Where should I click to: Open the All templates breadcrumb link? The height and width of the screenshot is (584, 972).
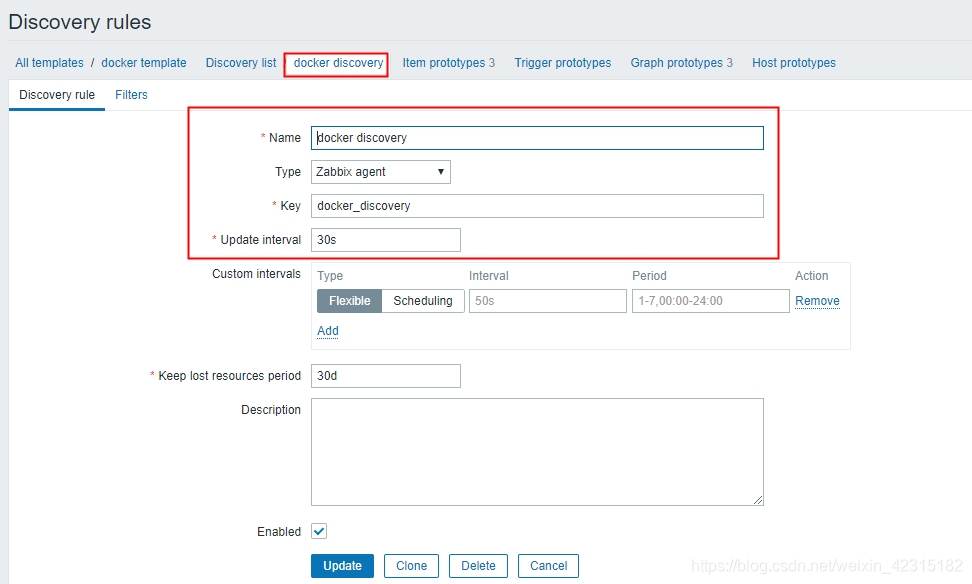click(49, 63)
